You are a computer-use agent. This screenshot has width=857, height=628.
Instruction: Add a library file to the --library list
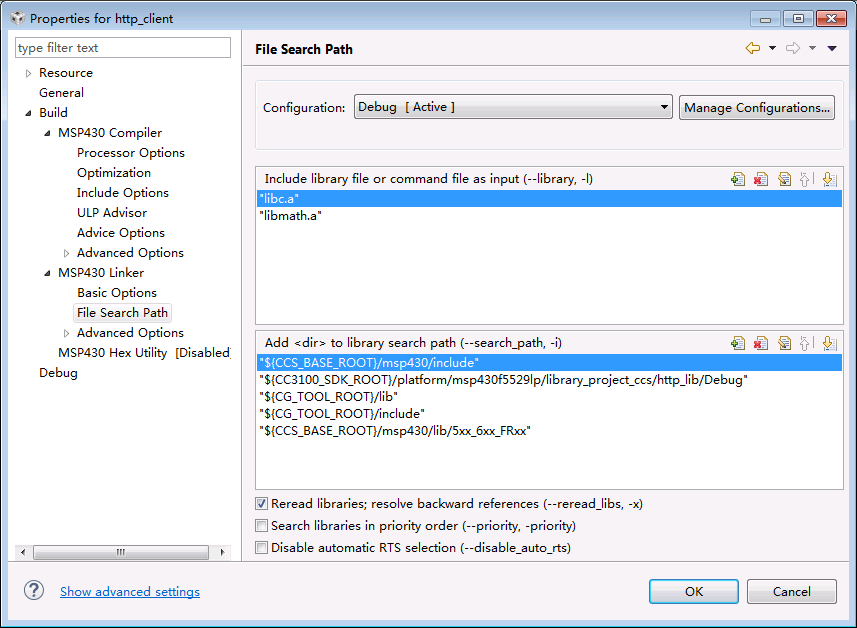(738, 179)
